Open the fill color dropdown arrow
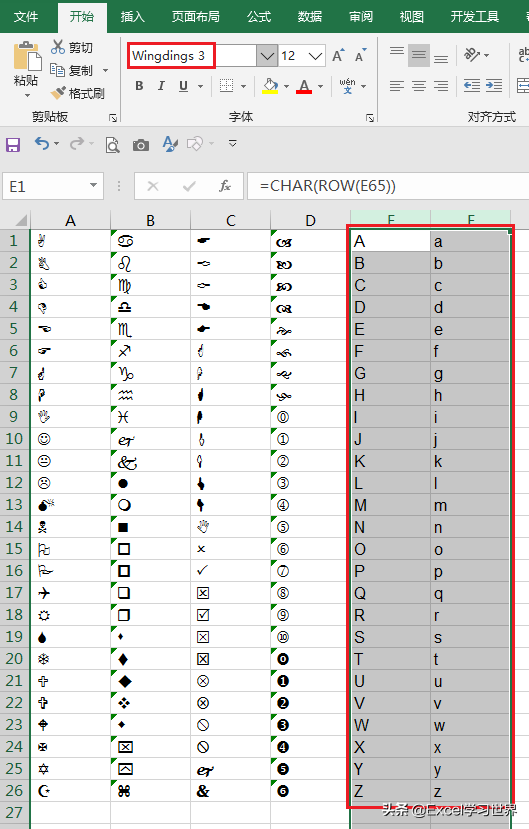Screen dimensions: 529x829 click(286, 86)
